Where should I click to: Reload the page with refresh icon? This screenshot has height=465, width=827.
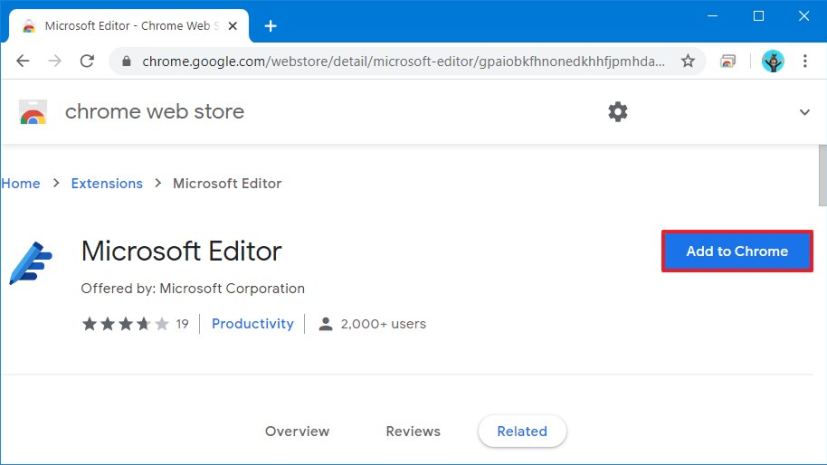click(87, 61)
